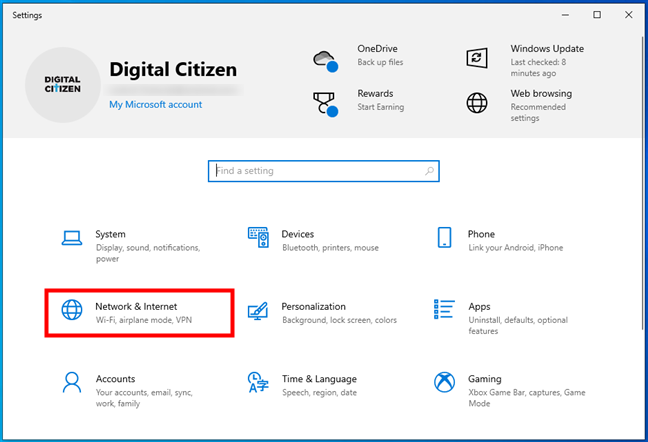This screenshot has height=442, width=648.
Task: Click 'Background, lock screen, colors' description
Action: pos(339,320)
